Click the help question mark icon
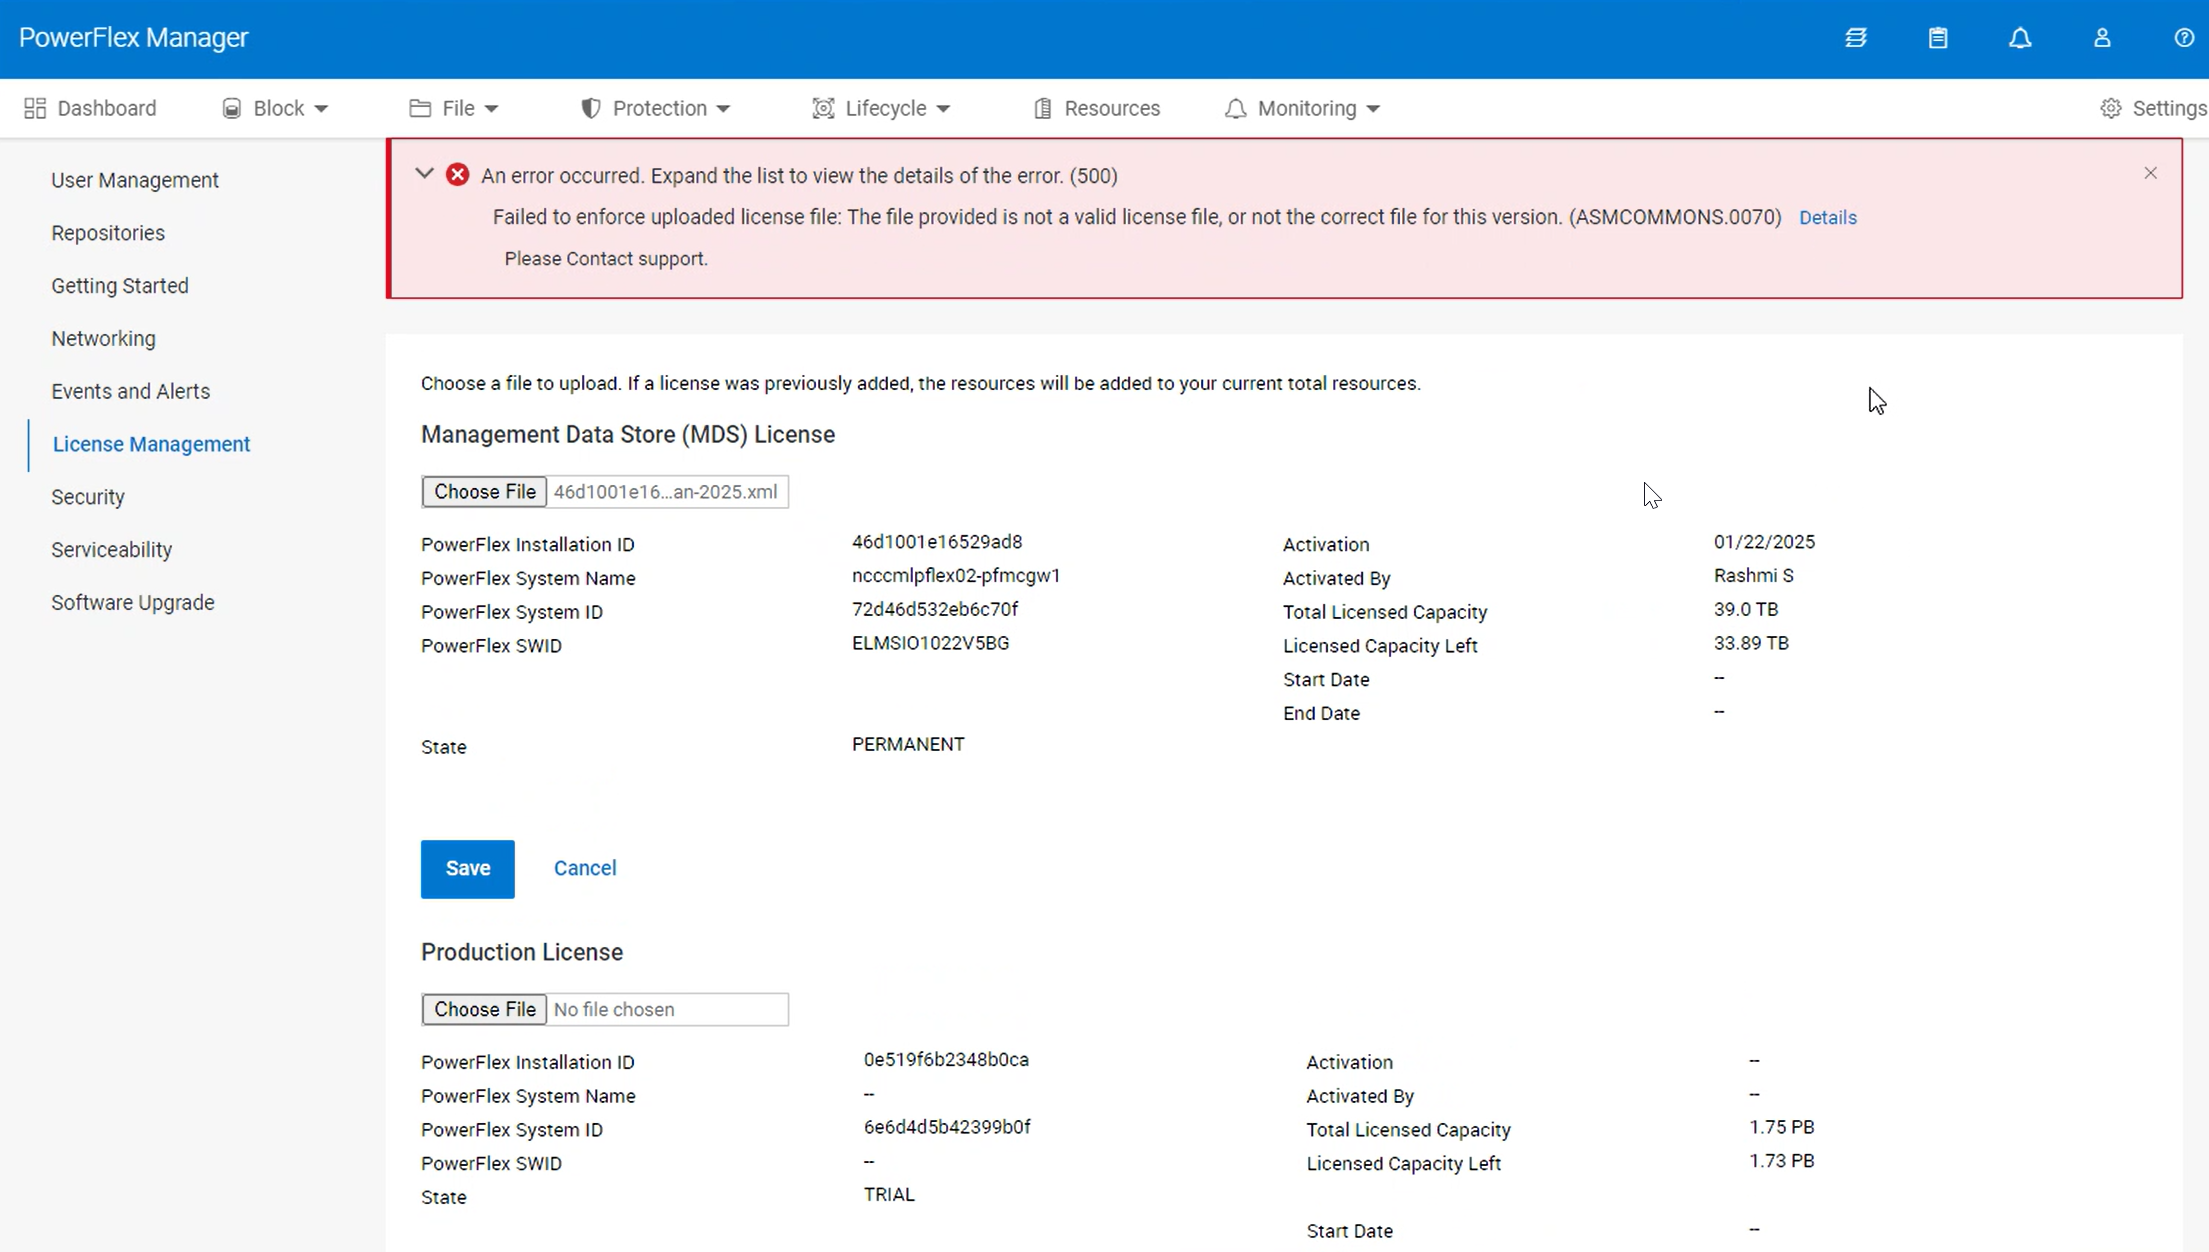The height and width of the screenshot is (1252, 2209). pyautogui.click(x=2184, y=38)
